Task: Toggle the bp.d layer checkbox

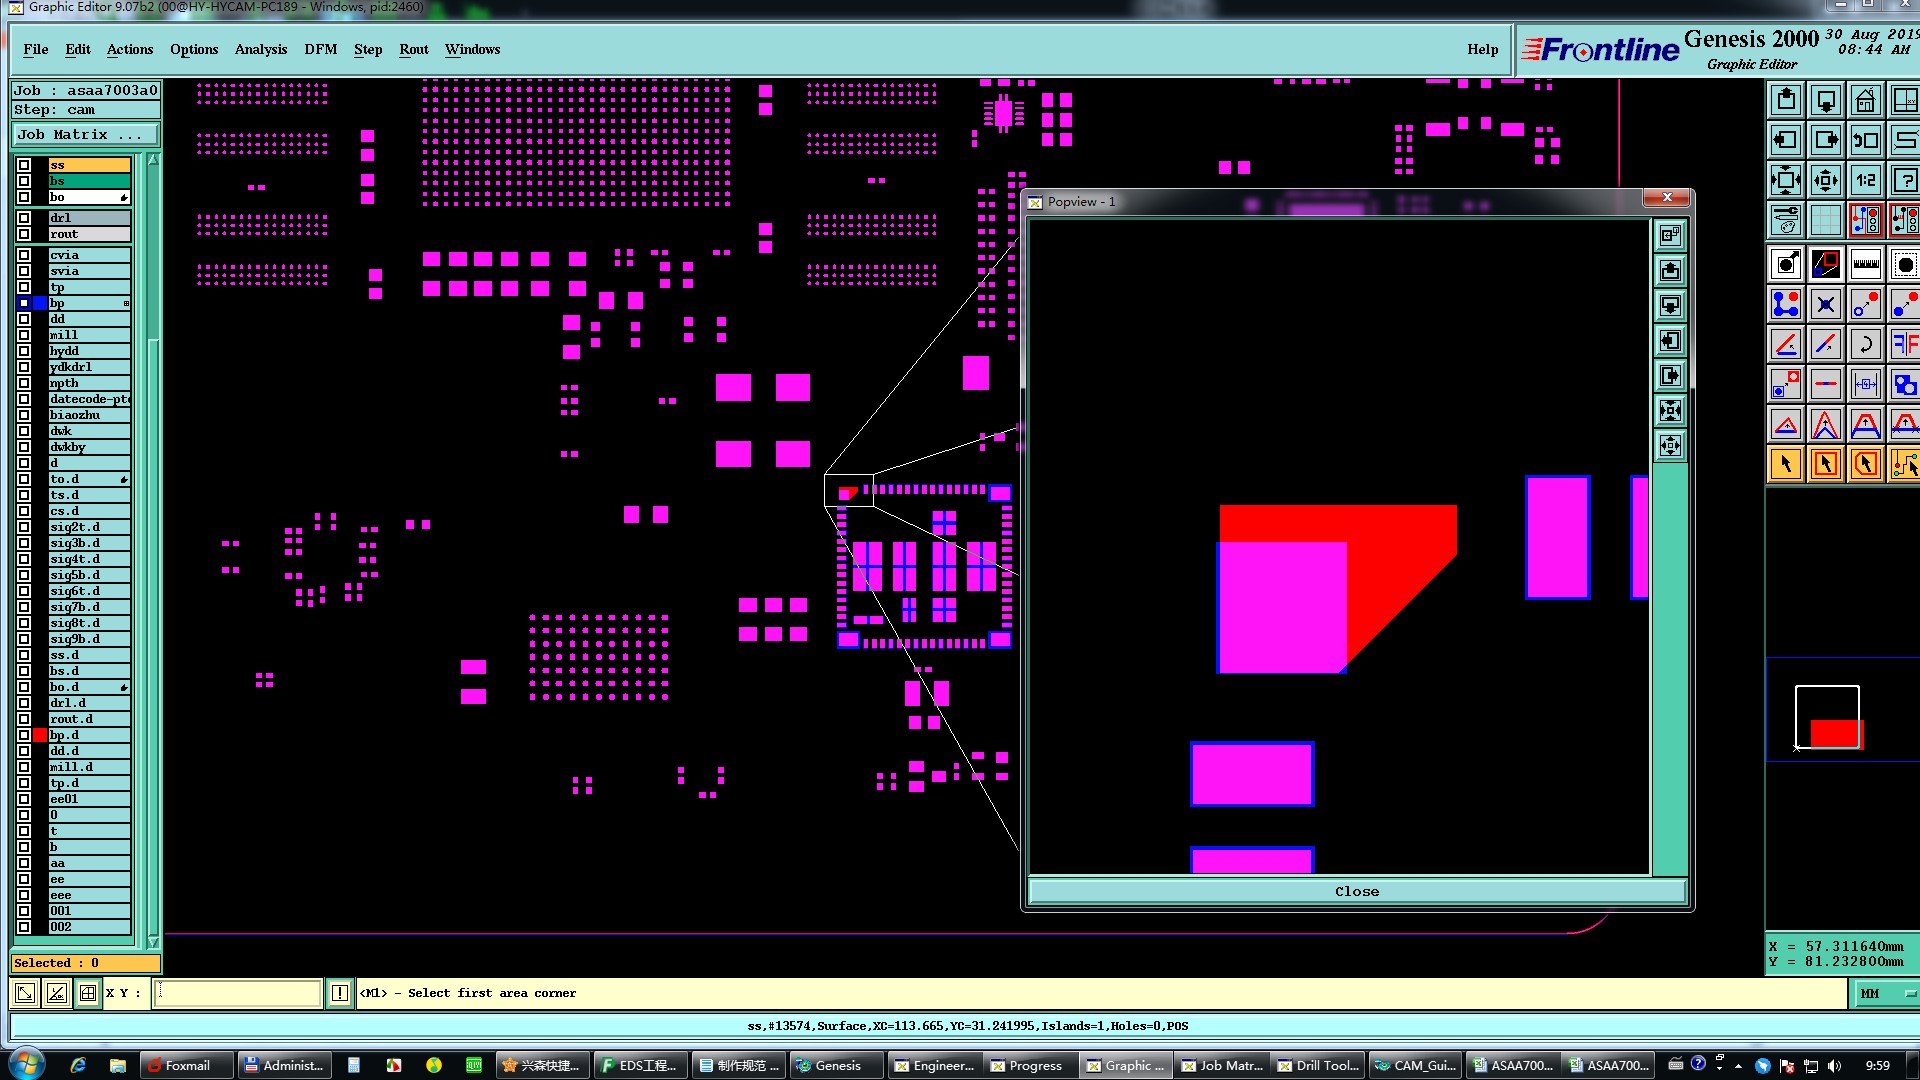Action: pyautogui.click(x=24, y=735)
